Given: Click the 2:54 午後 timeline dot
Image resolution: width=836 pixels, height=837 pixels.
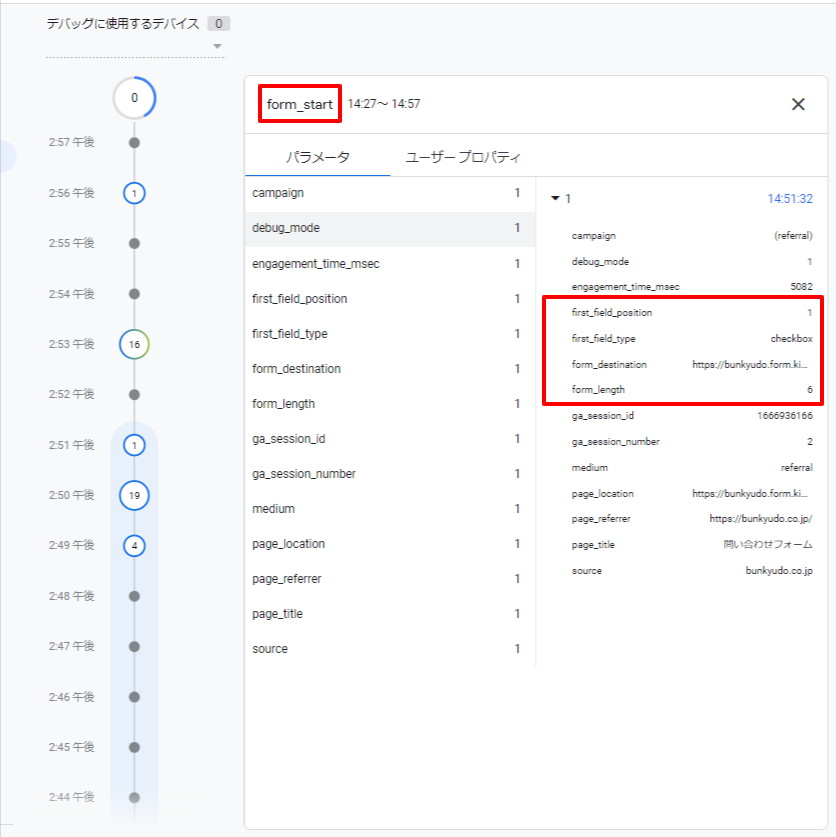Looking at the screenshot, I should (x=135, y=294).
